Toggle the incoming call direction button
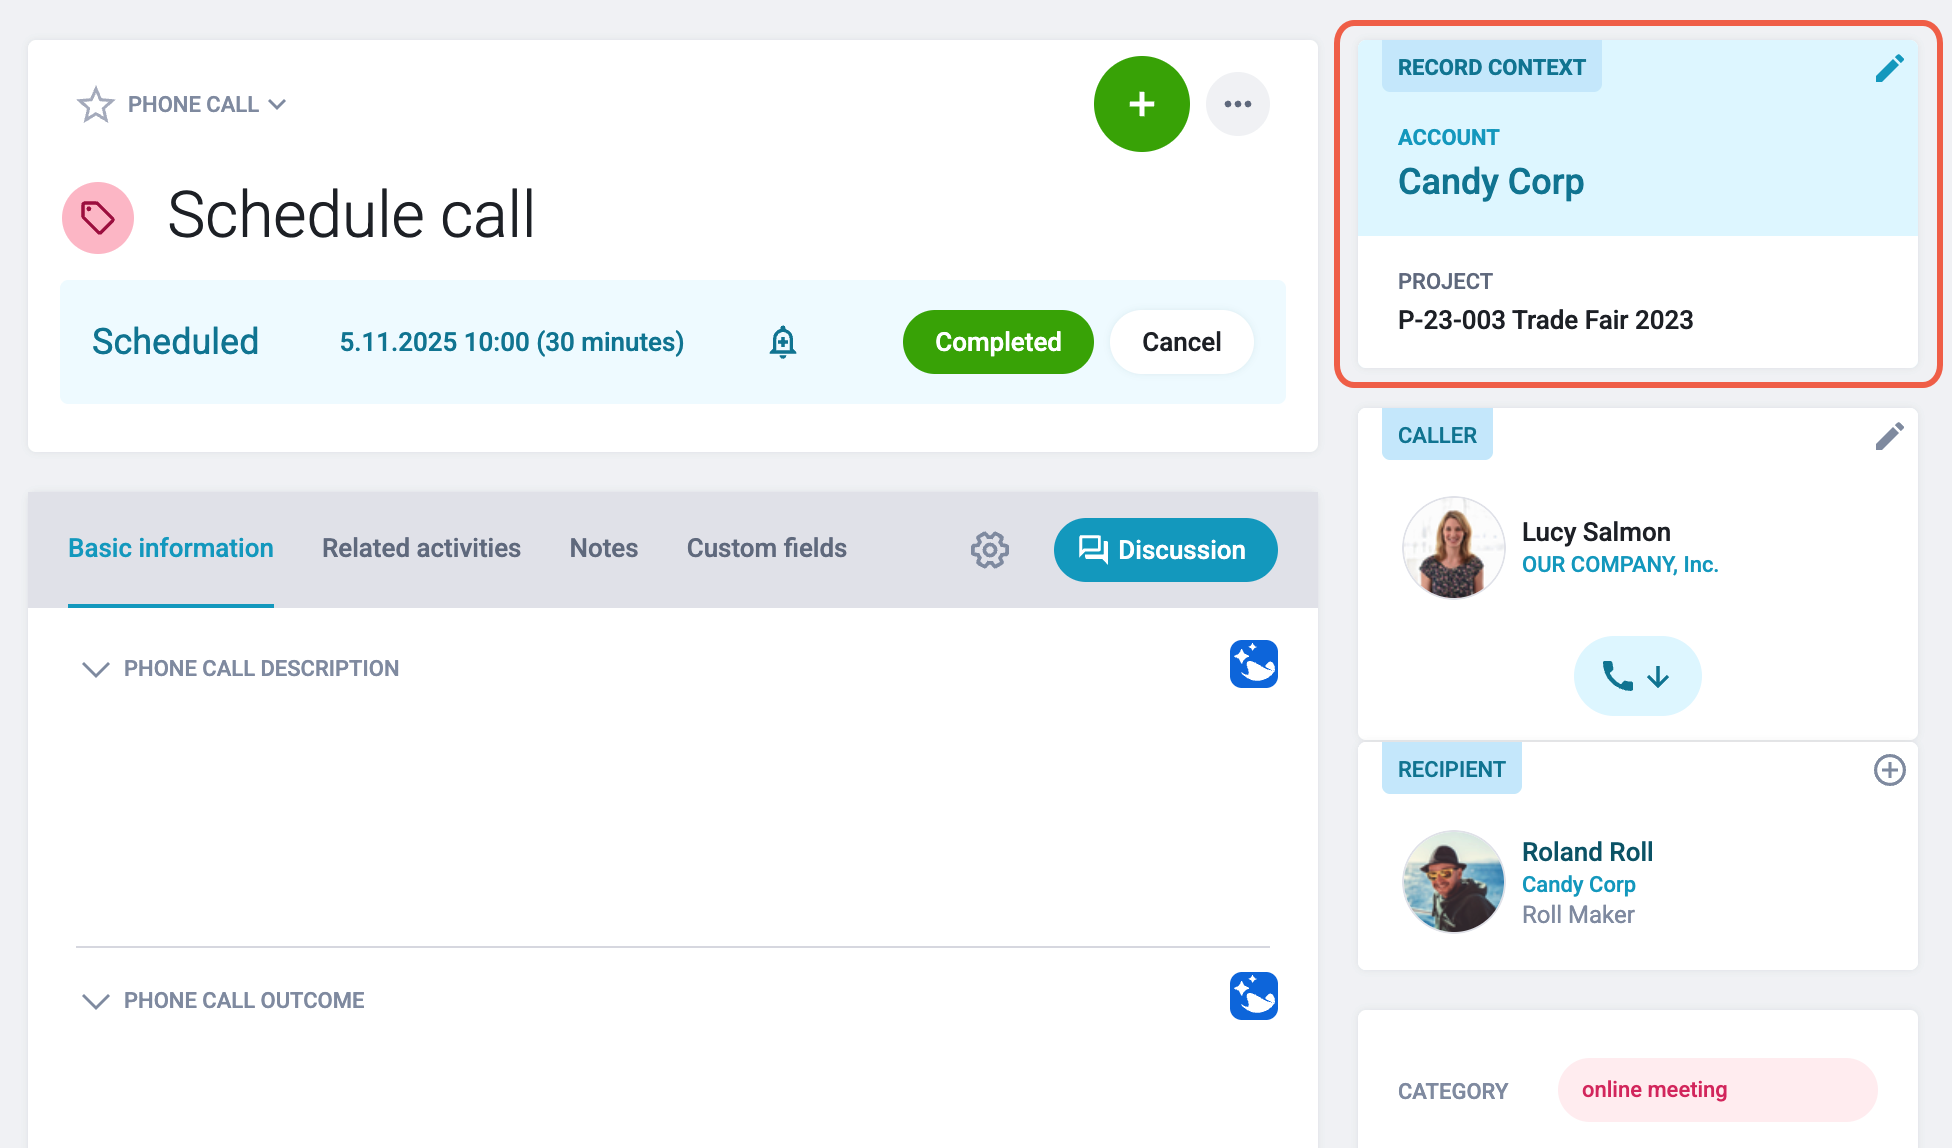Screen dimensions: 1952x1148 1637,676
